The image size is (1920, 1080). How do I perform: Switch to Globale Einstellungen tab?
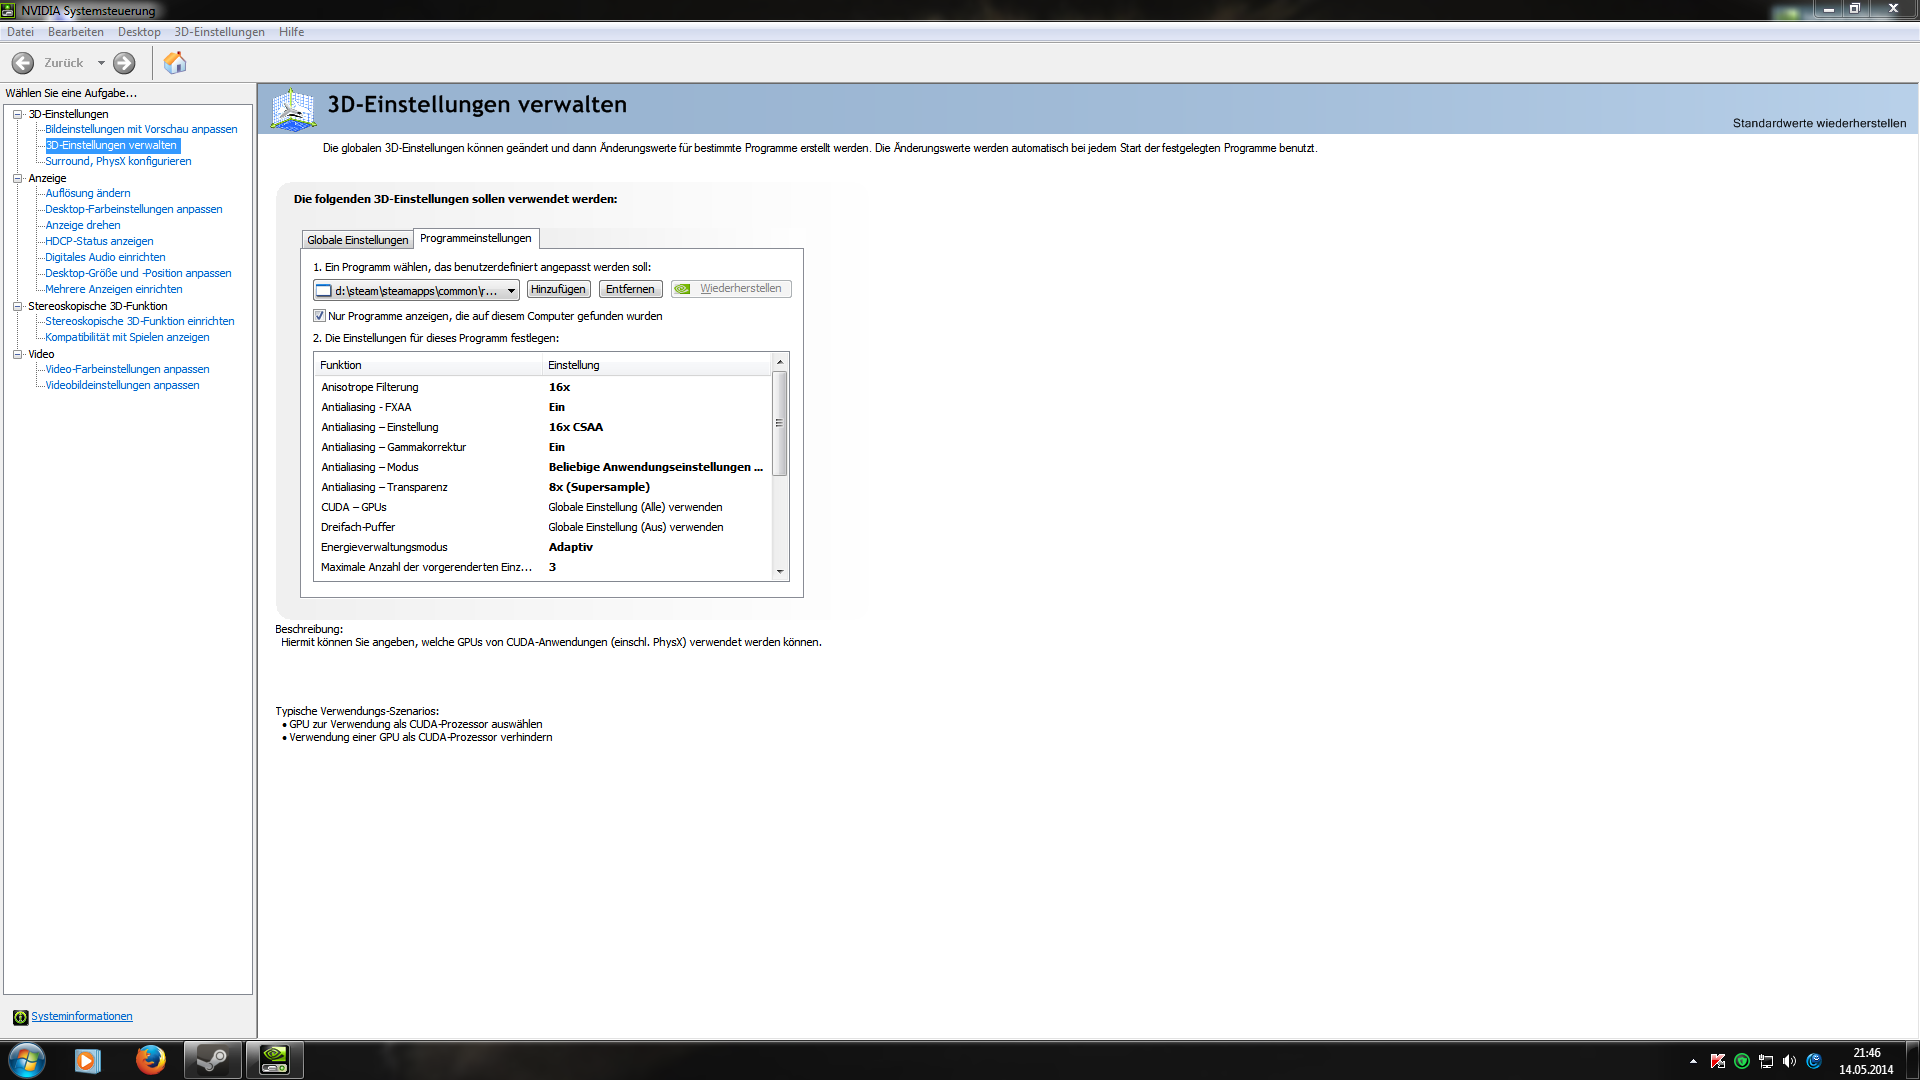[x=357, y=240]
